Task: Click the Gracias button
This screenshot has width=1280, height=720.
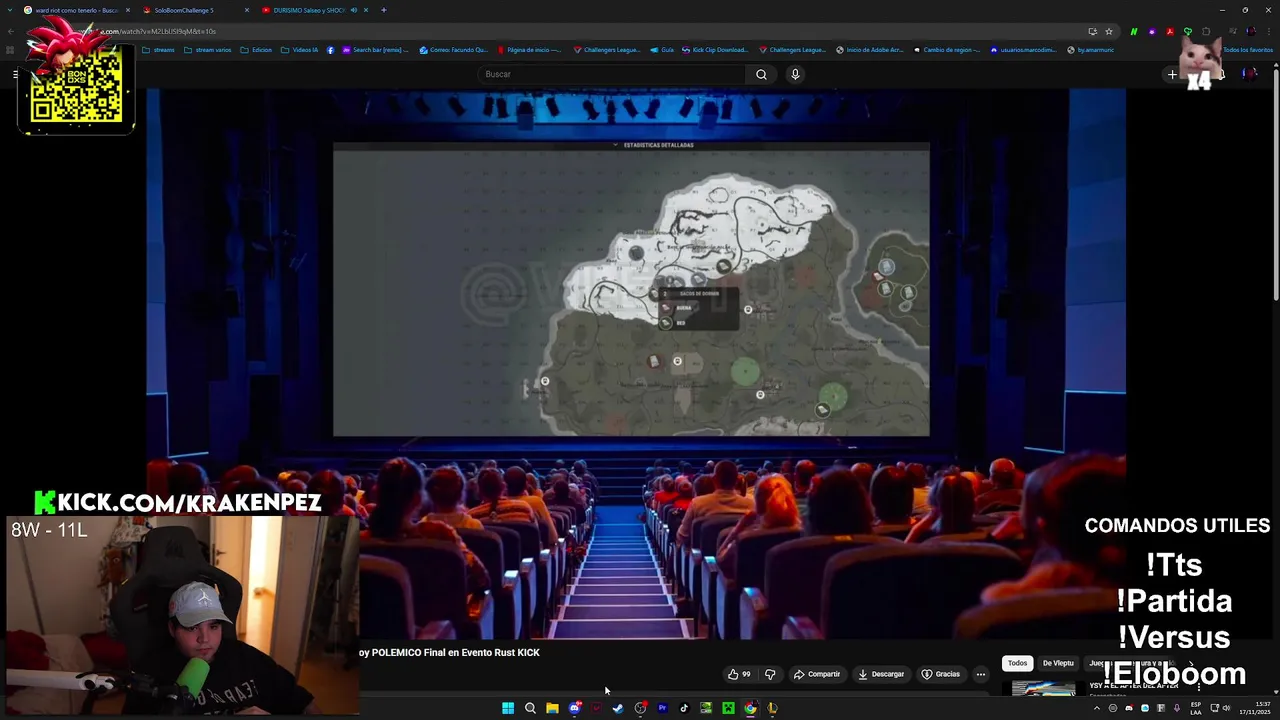Action: point(941,674)
